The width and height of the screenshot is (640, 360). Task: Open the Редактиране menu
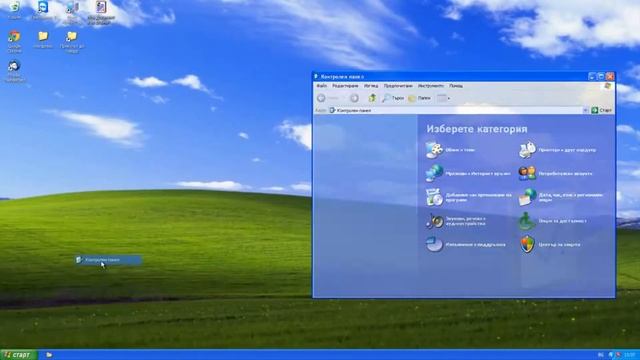point(345,86)
